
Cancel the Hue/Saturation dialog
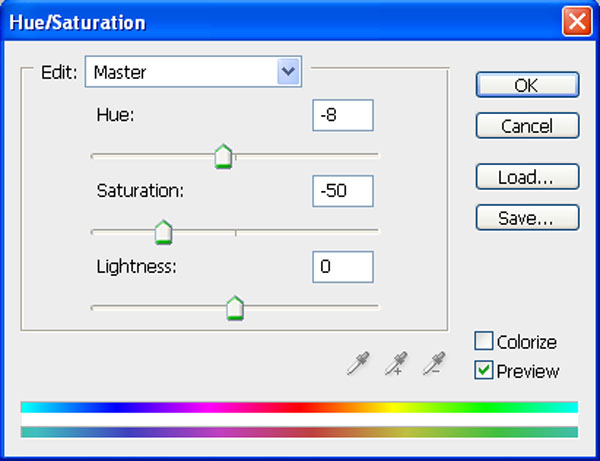[x=527, y=126]
